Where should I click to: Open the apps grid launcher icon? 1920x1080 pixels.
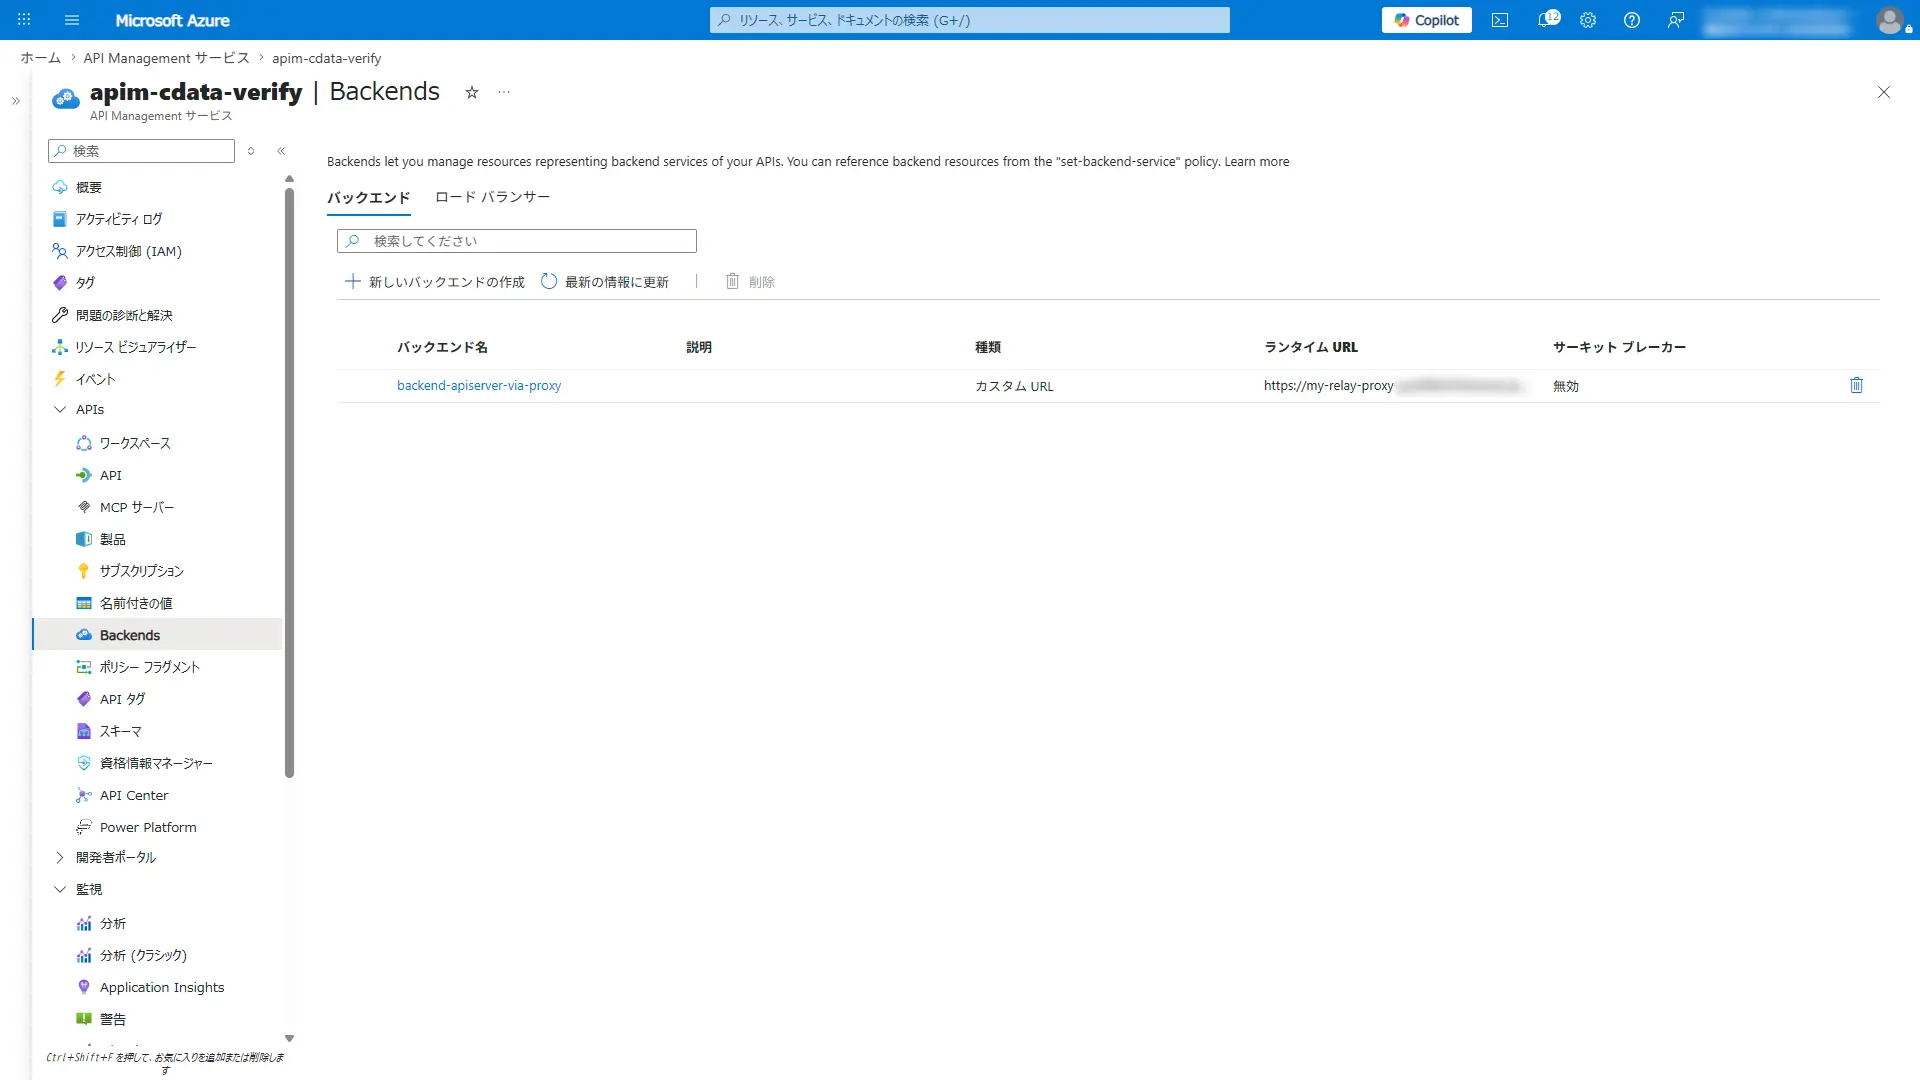coord(24,20)
